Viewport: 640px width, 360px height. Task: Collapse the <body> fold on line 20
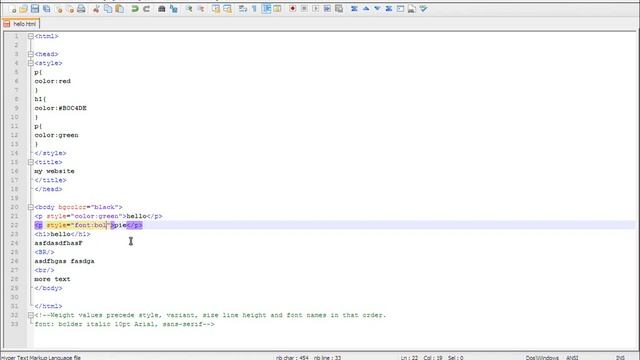(x=31, y=207)
